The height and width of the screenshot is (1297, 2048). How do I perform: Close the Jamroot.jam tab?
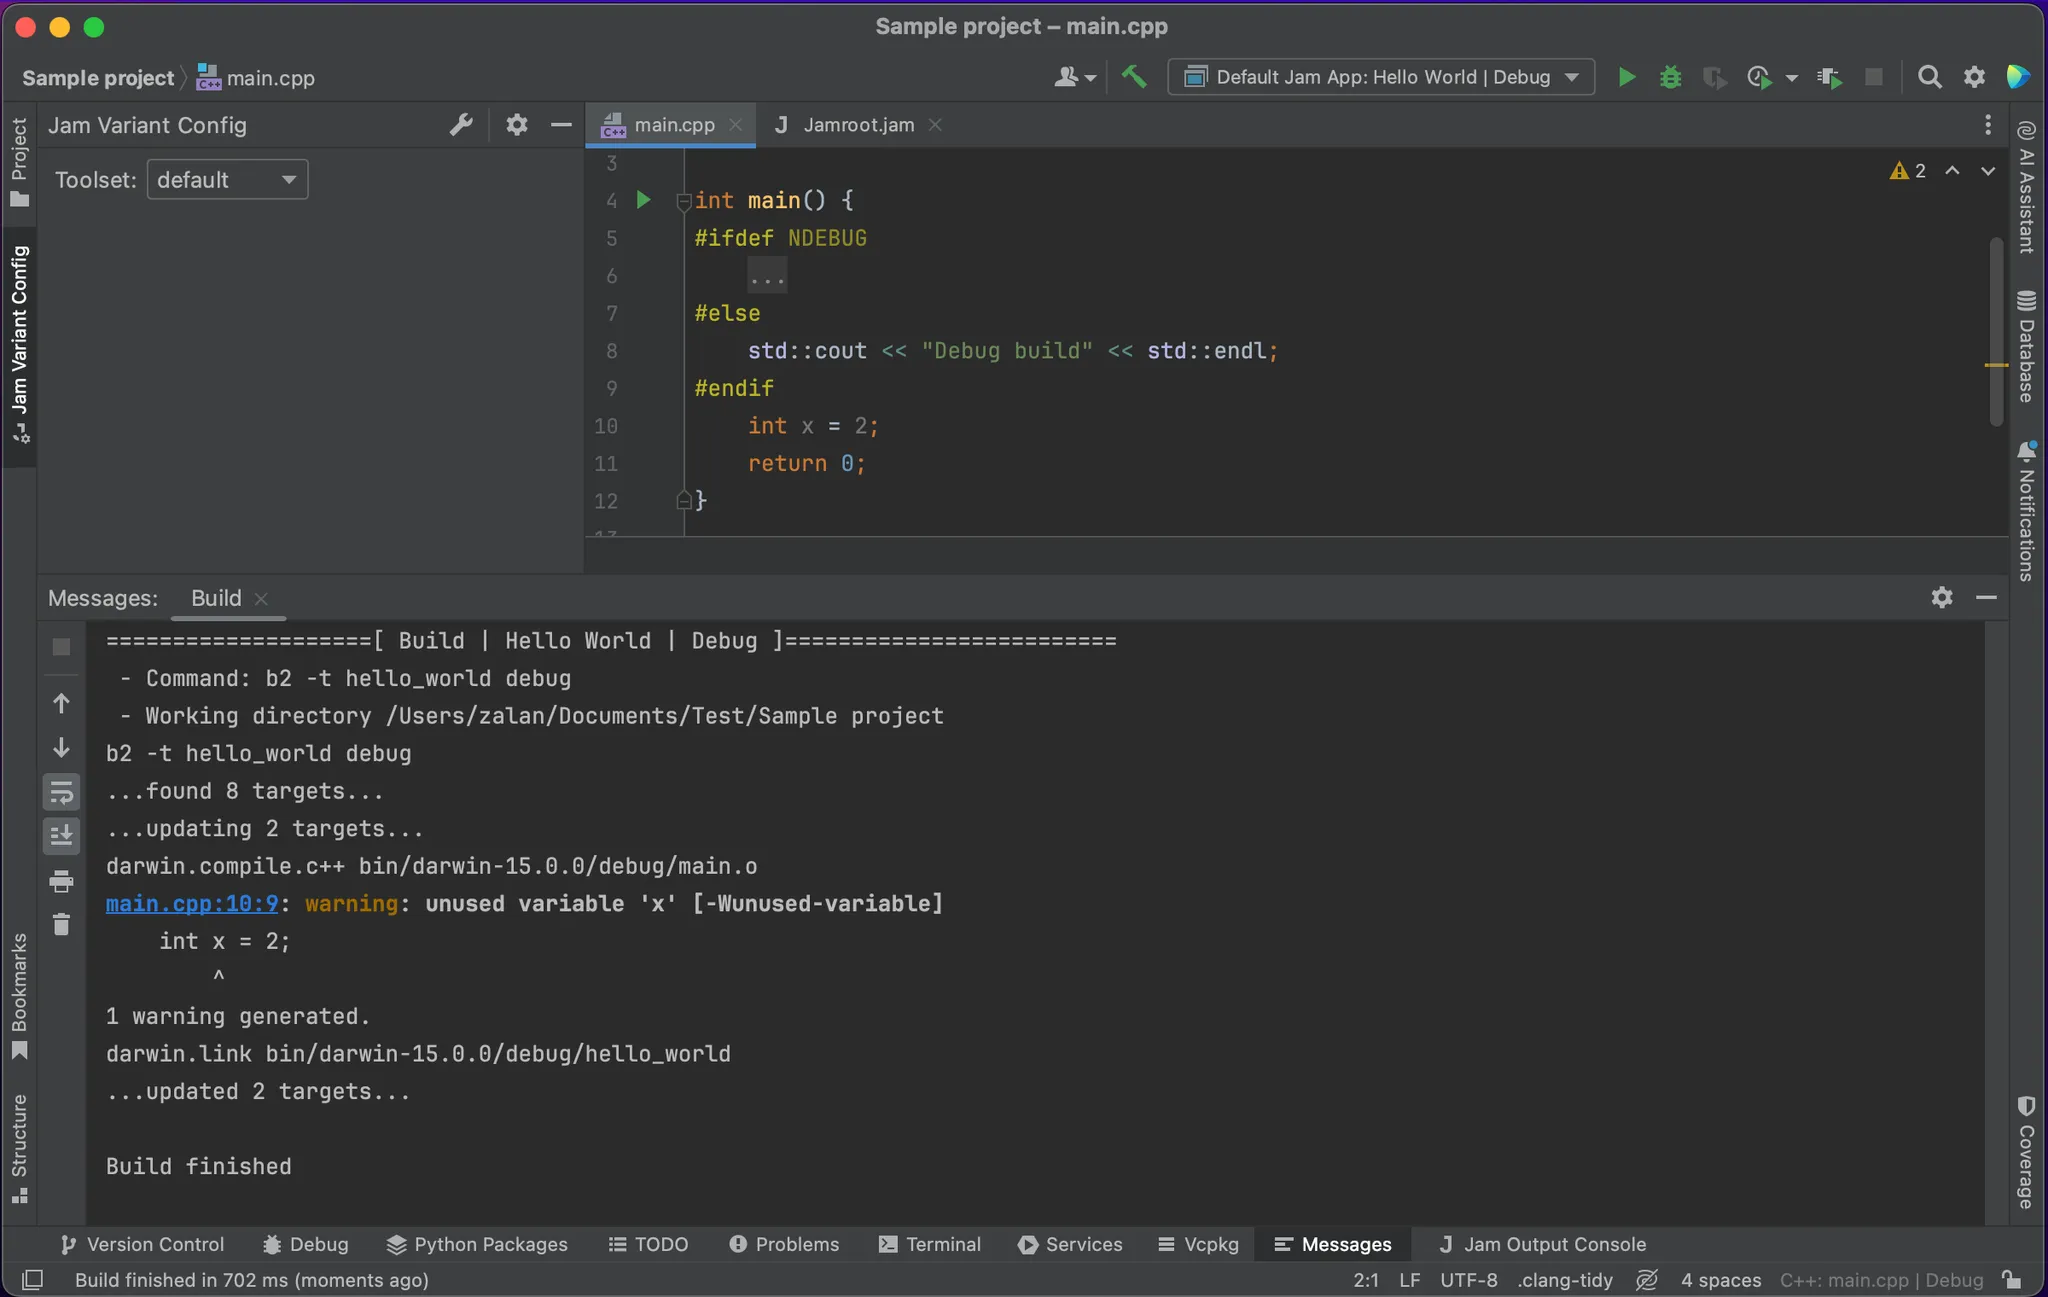(x=935, y=125)
